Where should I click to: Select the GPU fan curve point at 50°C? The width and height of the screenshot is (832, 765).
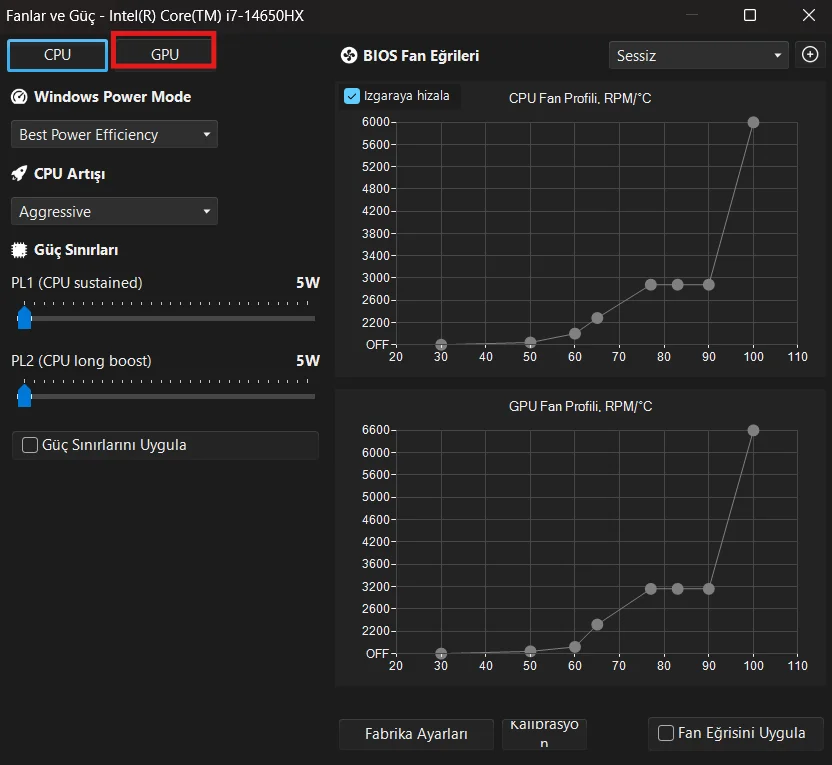[x=530, y=651]
